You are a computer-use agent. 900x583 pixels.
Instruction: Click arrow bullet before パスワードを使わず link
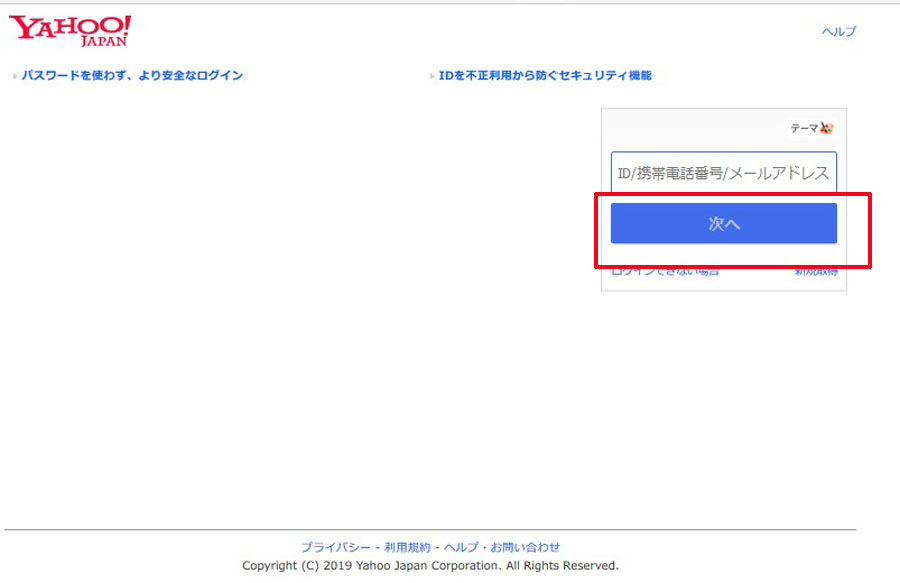pyautogui.click(x=15, y=76)
